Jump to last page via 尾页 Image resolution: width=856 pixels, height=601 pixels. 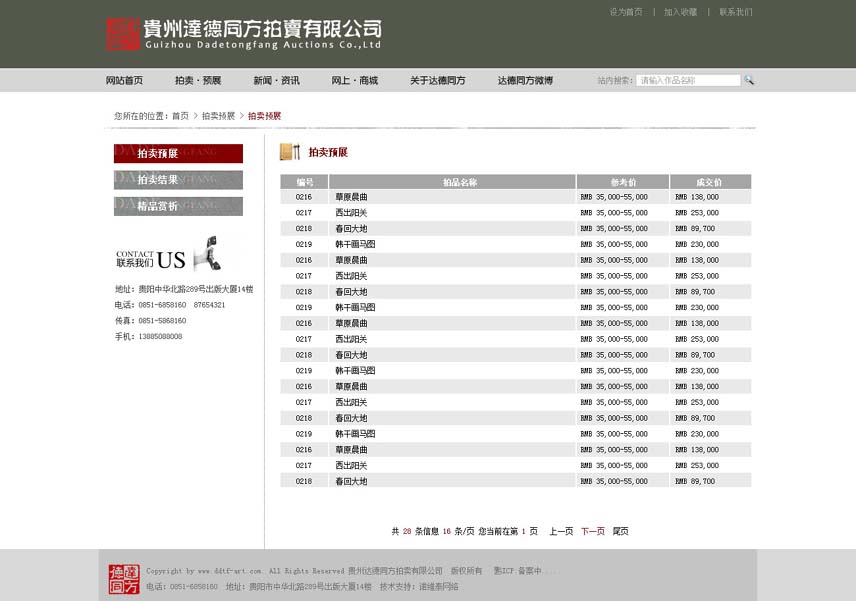tap(620, 531)
